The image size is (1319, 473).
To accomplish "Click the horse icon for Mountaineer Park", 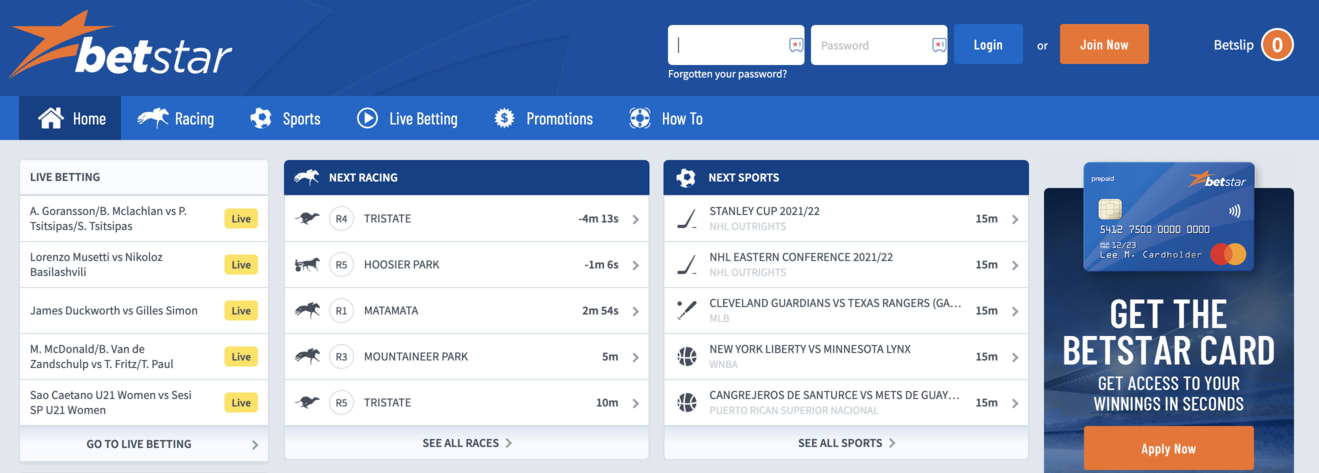I will (x=307, y=357).
